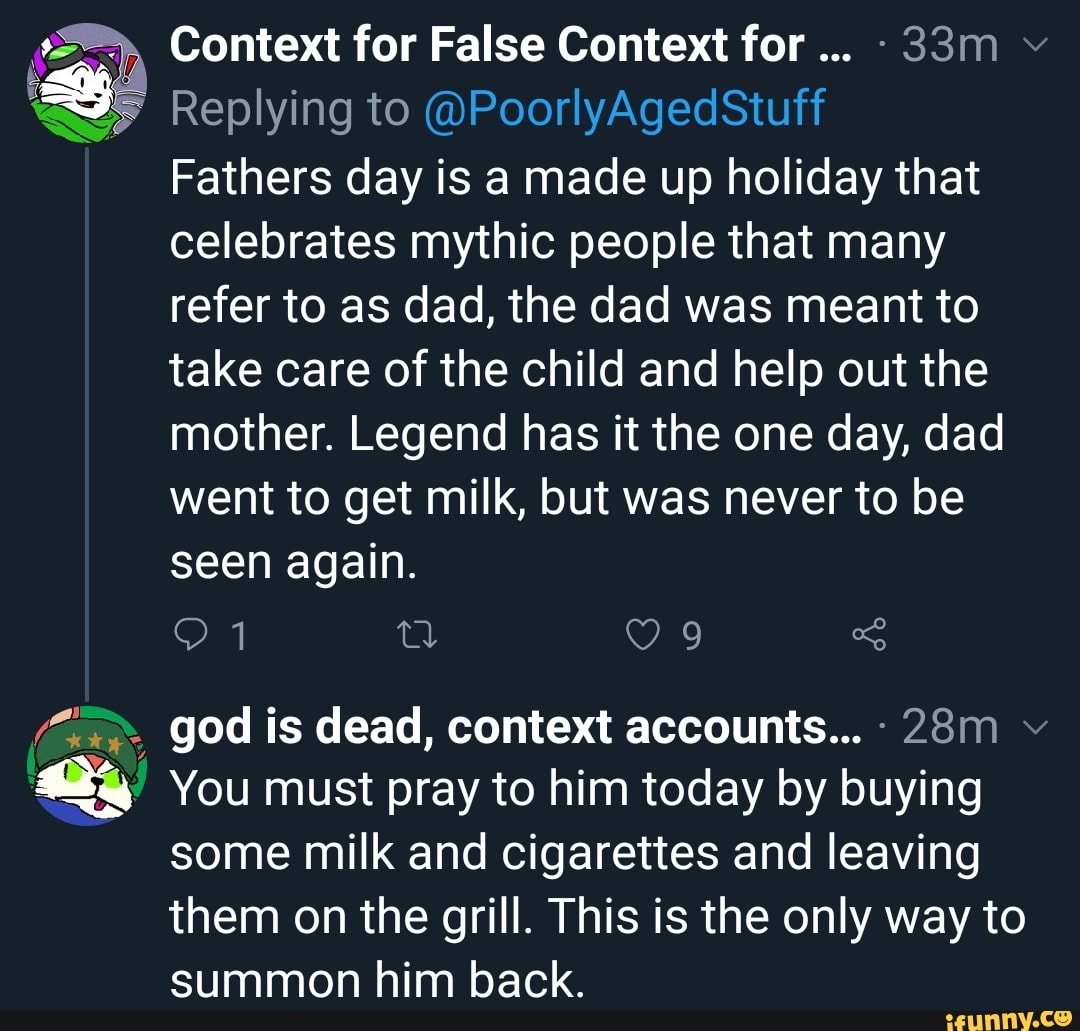Click the reply count showing 1

coord(236,634)
